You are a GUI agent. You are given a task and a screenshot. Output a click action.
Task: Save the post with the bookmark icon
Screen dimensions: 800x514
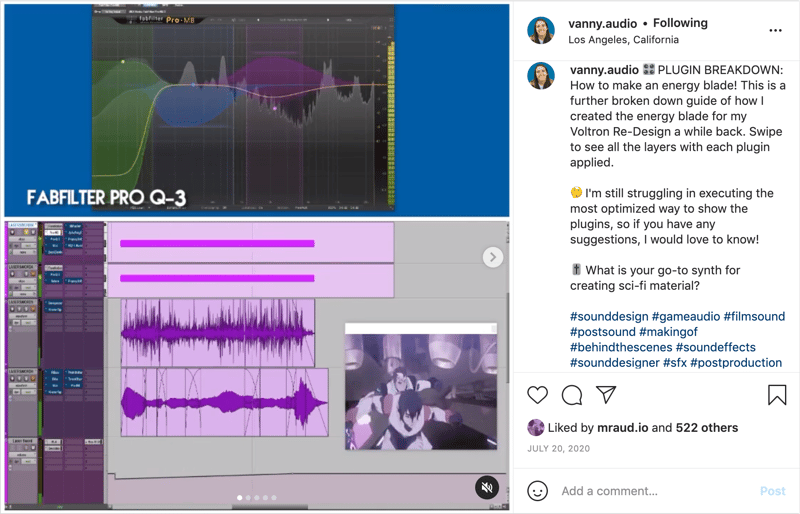point(777,395)
